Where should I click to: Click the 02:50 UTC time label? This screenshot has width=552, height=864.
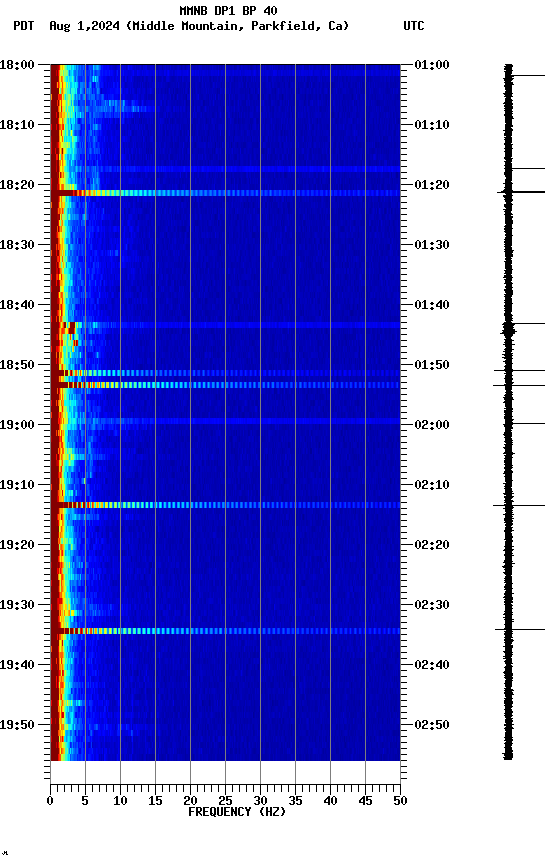click(432, 725)
